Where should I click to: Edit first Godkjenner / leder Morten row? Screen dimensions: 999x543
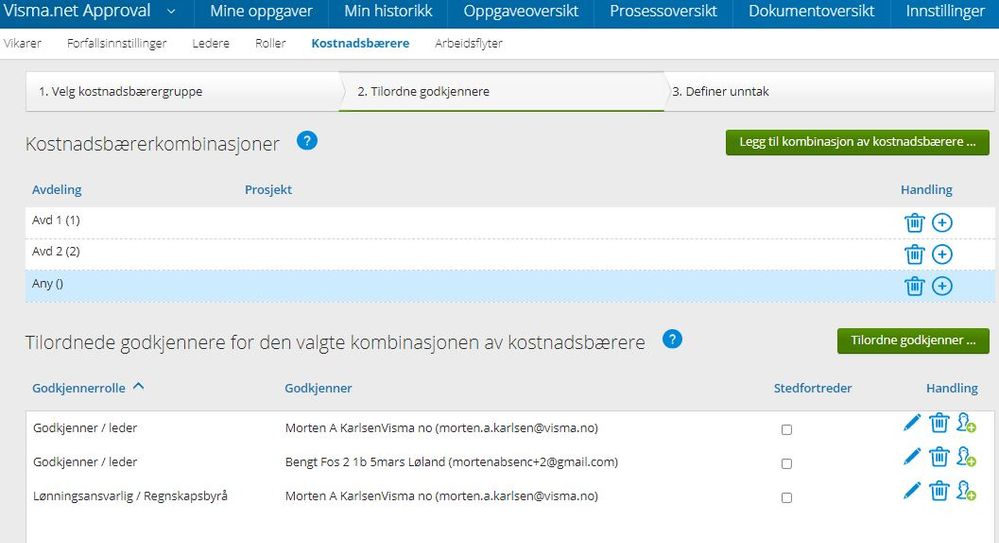tap(912, 423)
